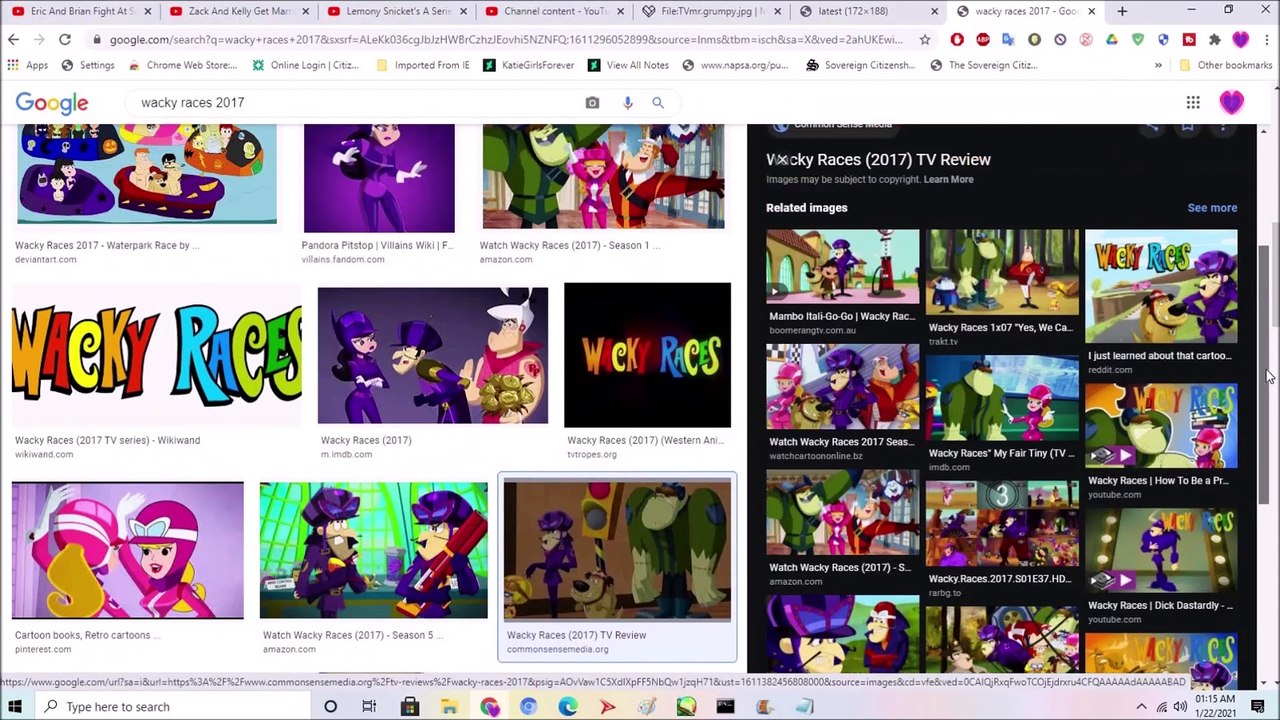Close the wacky races 2017 tab
Screen dimensions: 1280x720
click(x=1091, y=11)
